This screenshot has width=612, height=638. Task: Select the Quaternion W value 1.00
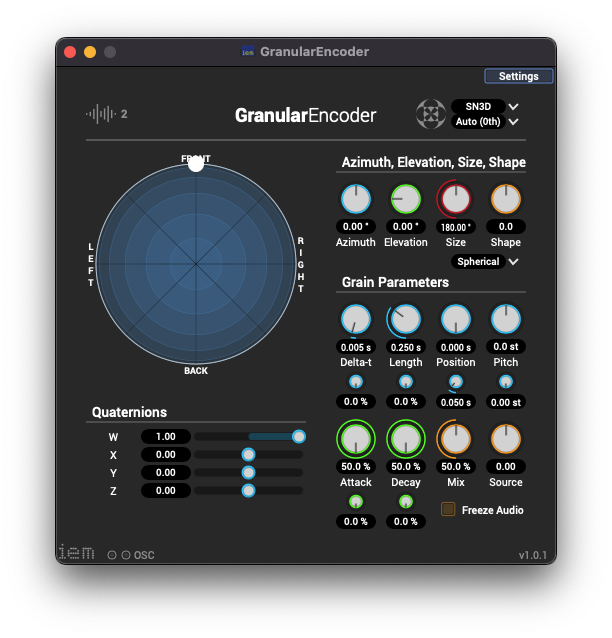click(x=166, y=437)
